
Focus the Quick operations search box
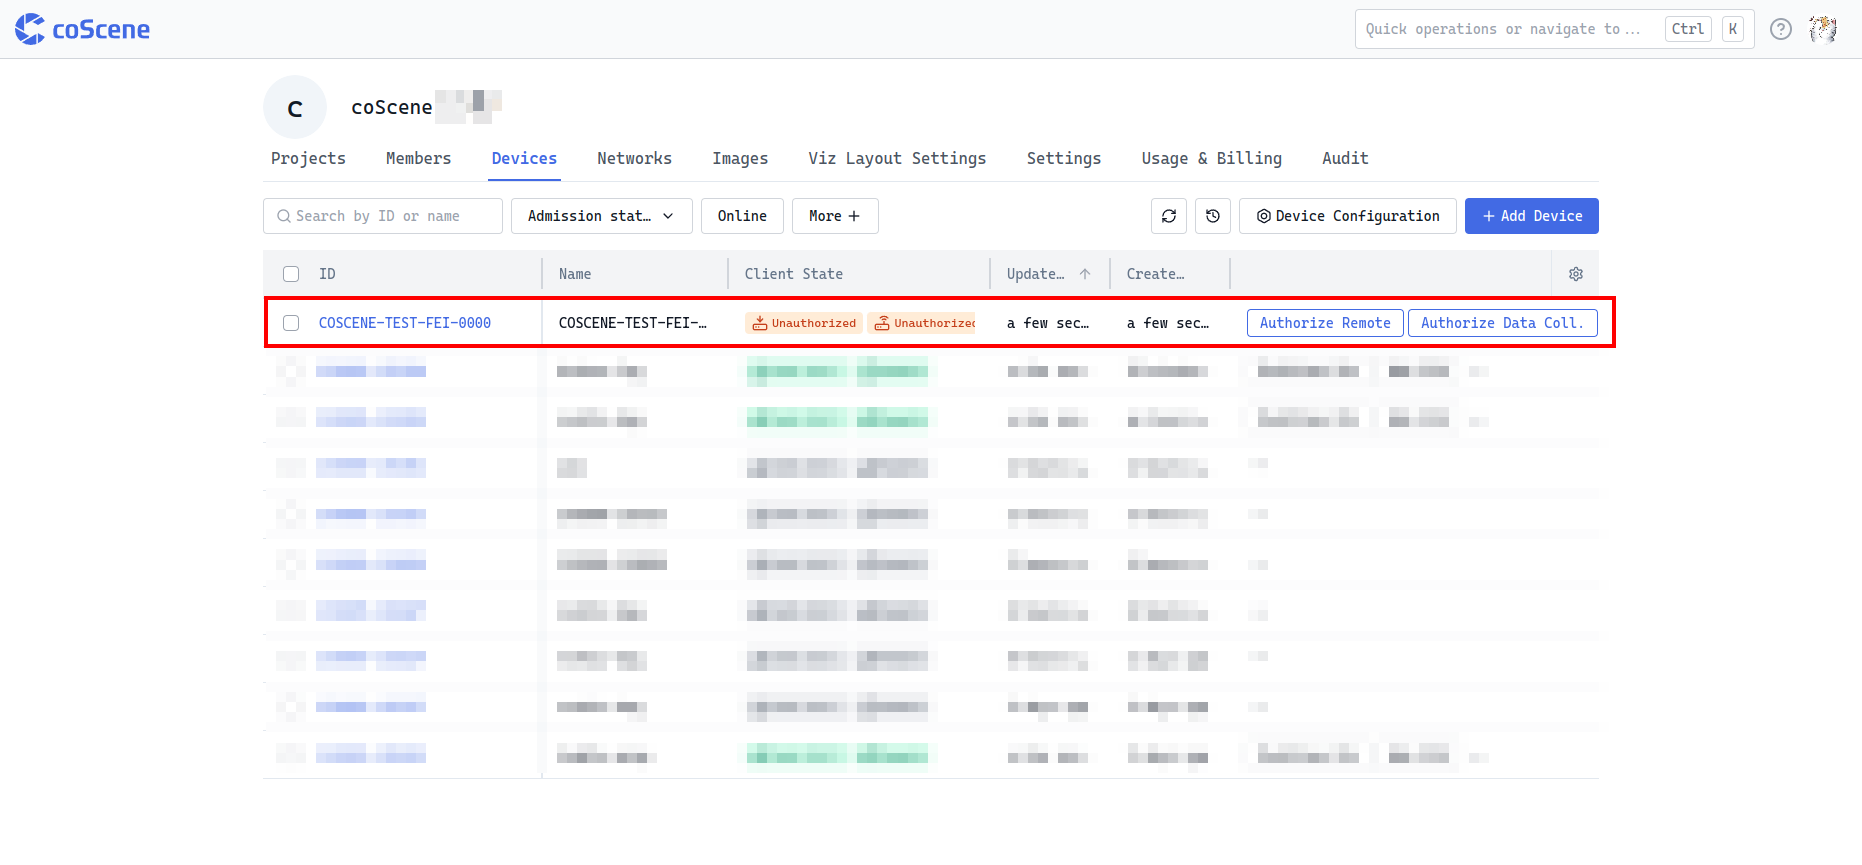(1554, 29)
